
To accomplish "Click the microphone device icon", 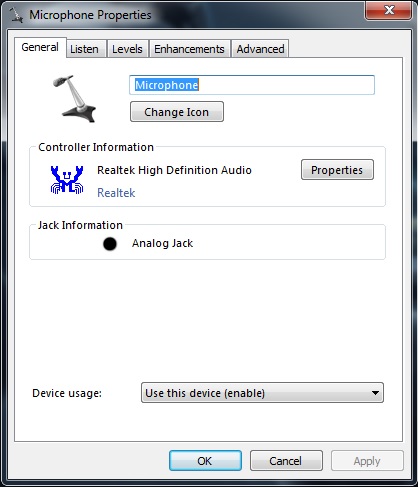I will click(75, 99).
